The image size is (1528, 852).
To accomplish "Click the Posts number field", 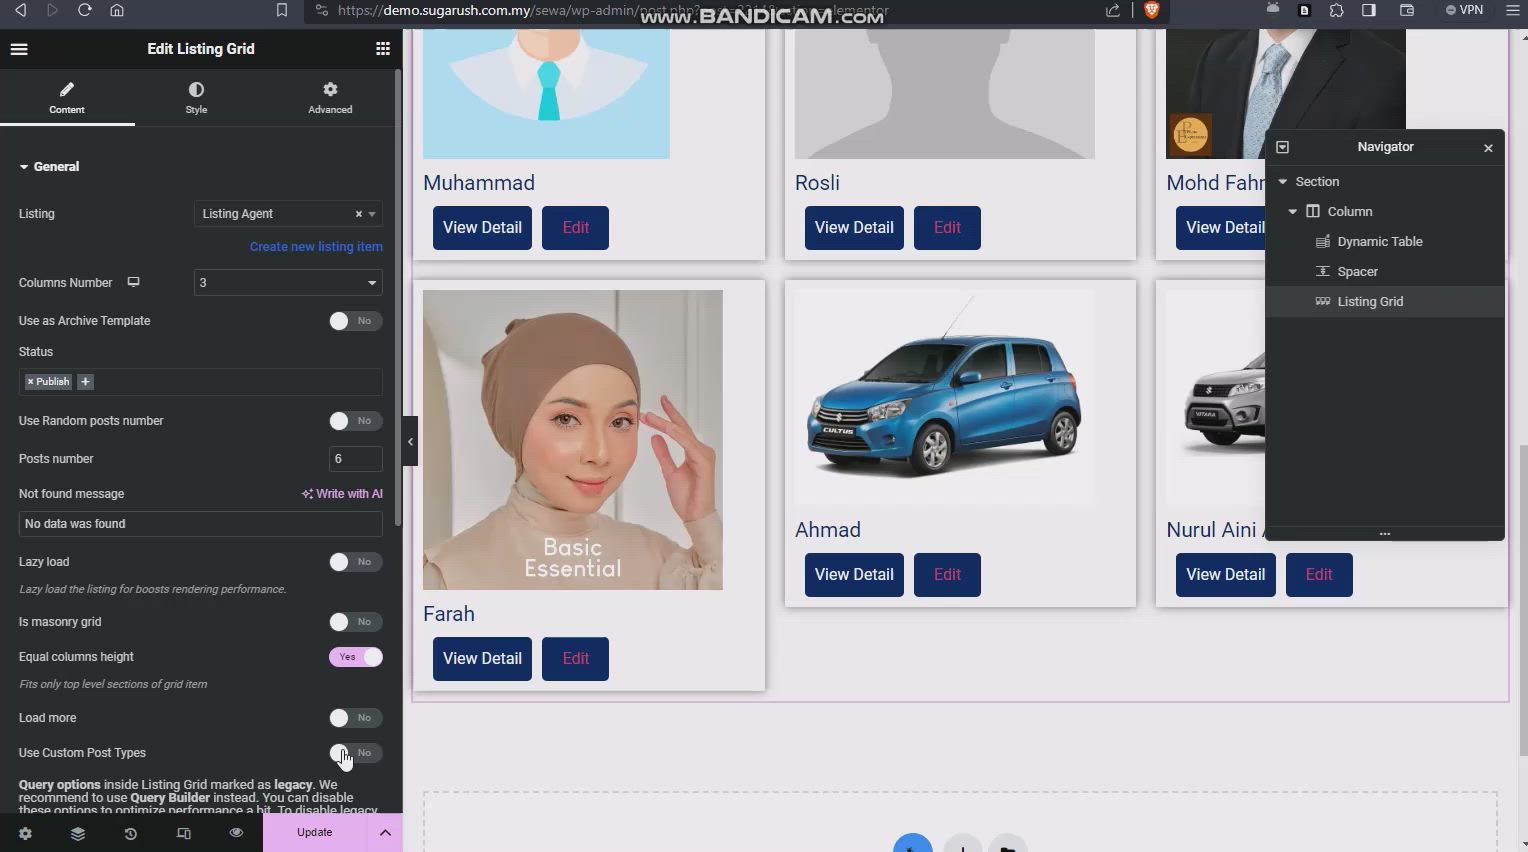I will 355,459.
